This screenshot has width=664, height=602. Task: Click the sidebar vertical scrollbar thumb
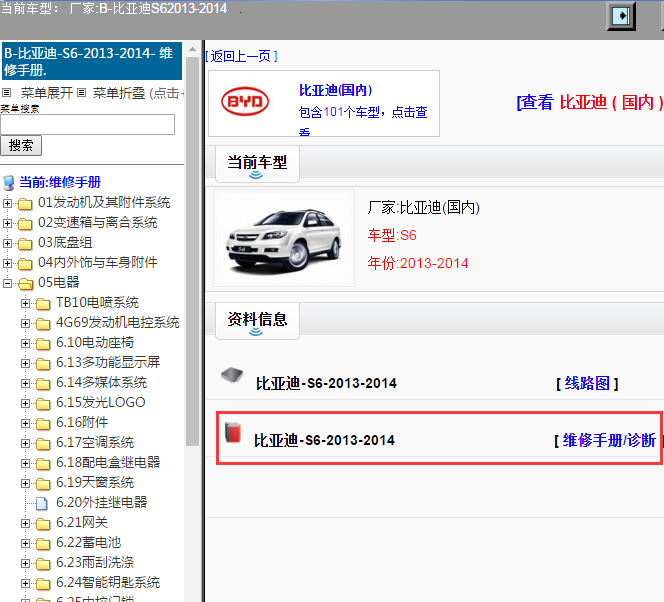(193, 251)
